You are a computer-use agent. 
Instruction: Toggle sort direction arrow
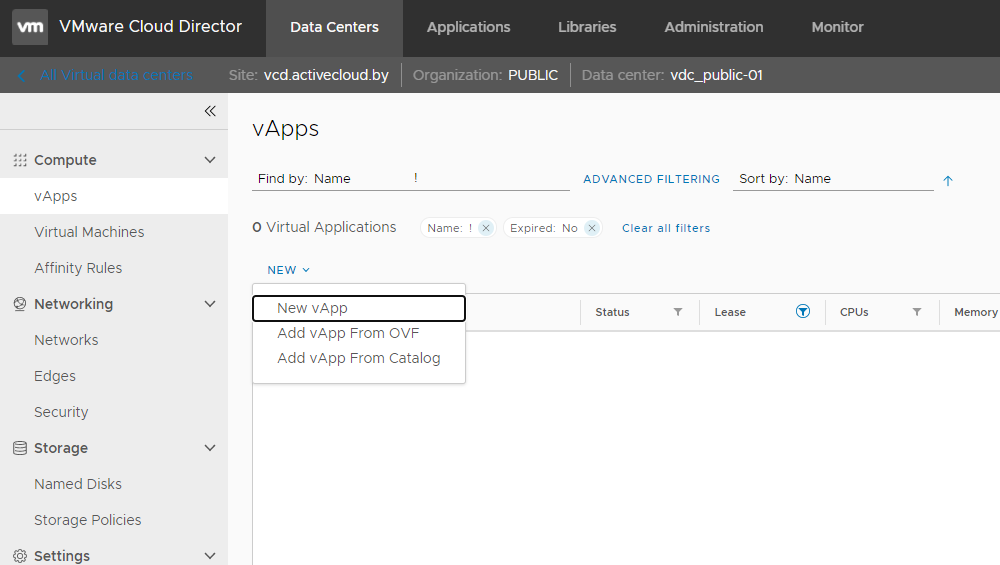coord(948,181)
